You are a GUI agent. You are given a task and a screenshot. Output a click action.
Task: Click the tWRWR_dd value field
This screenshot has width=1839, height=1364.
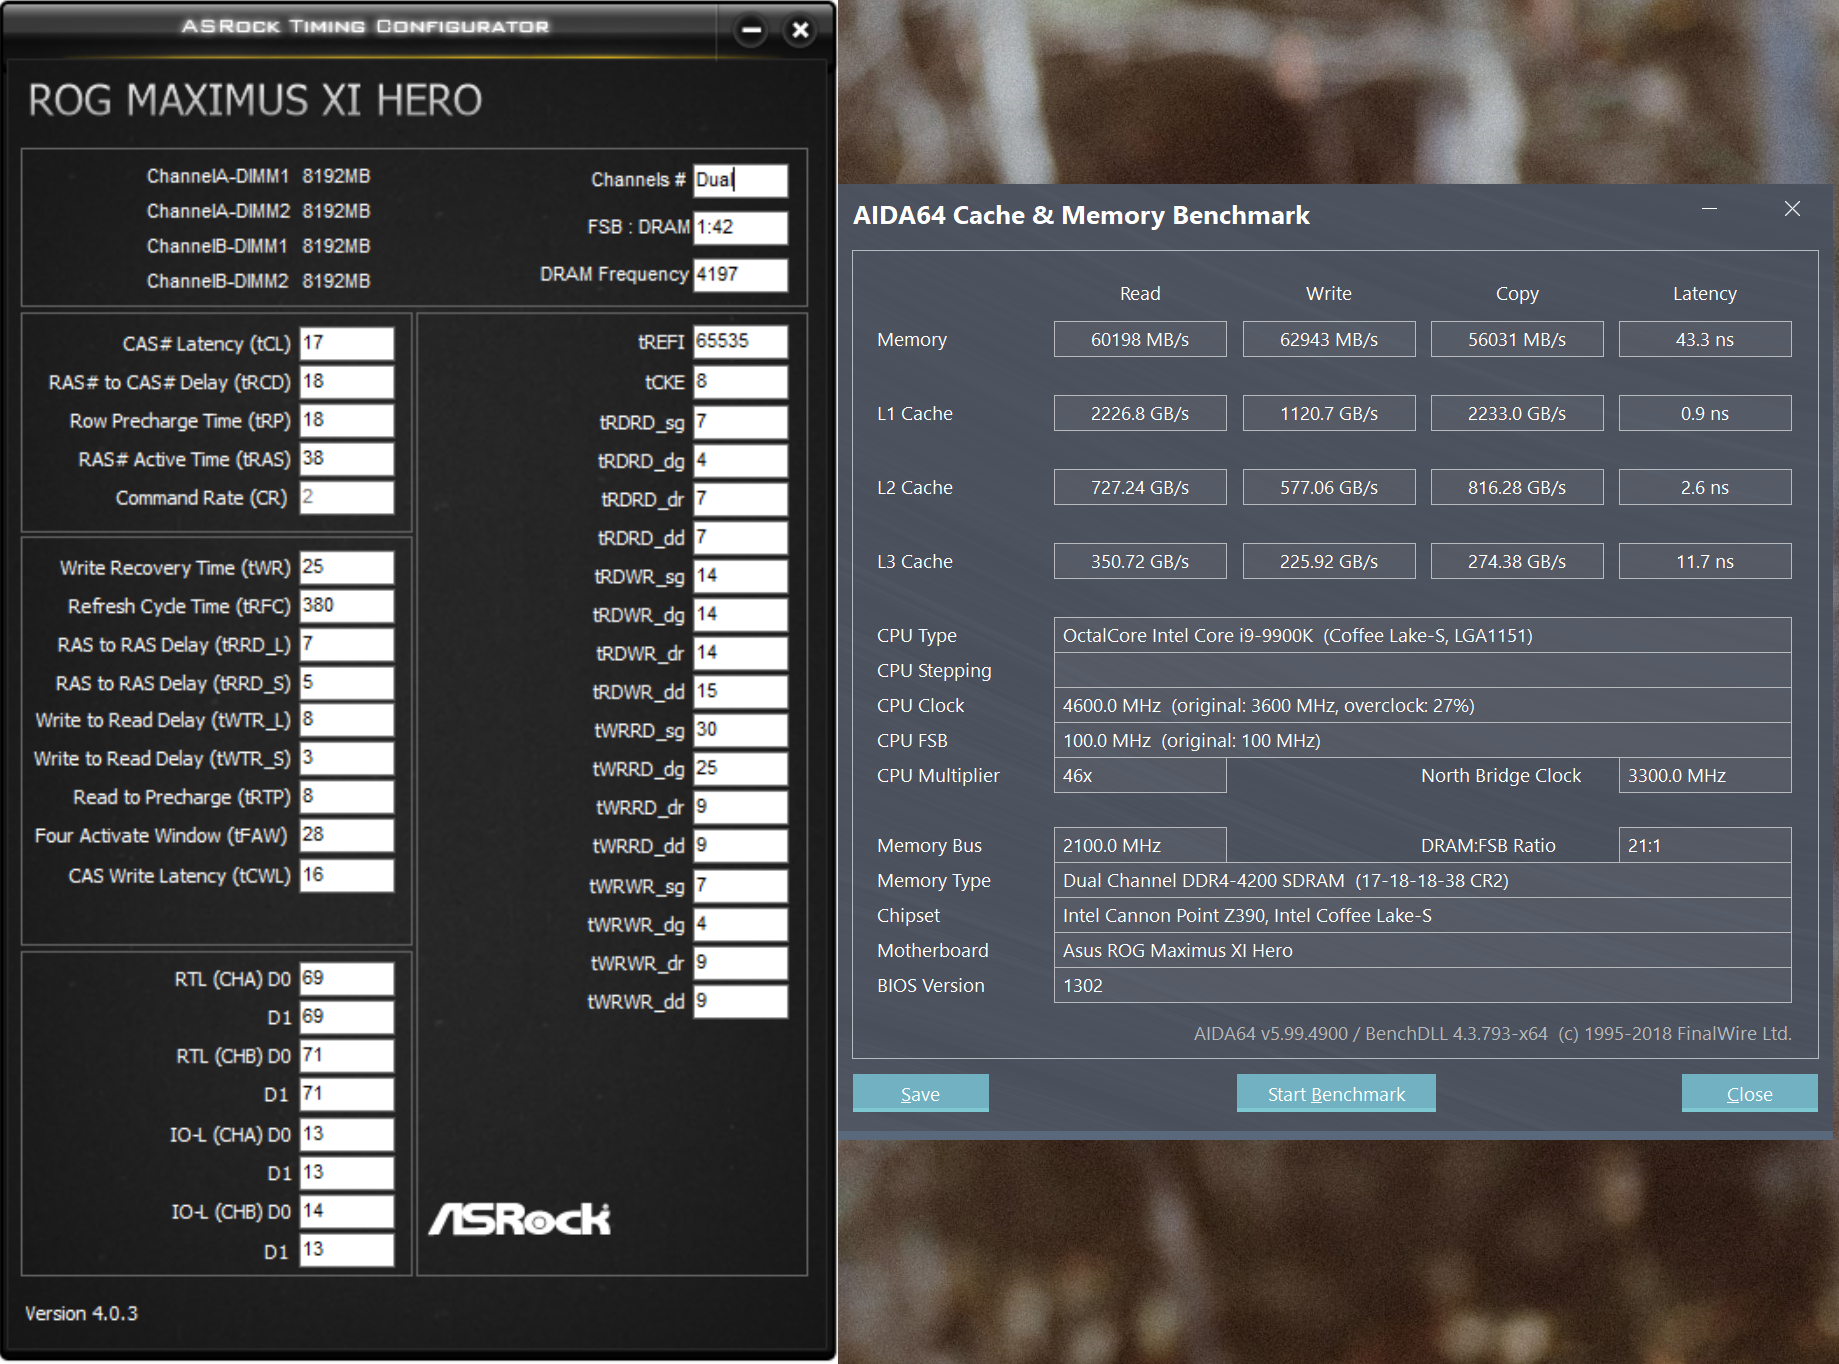[x=740, y=1001]
